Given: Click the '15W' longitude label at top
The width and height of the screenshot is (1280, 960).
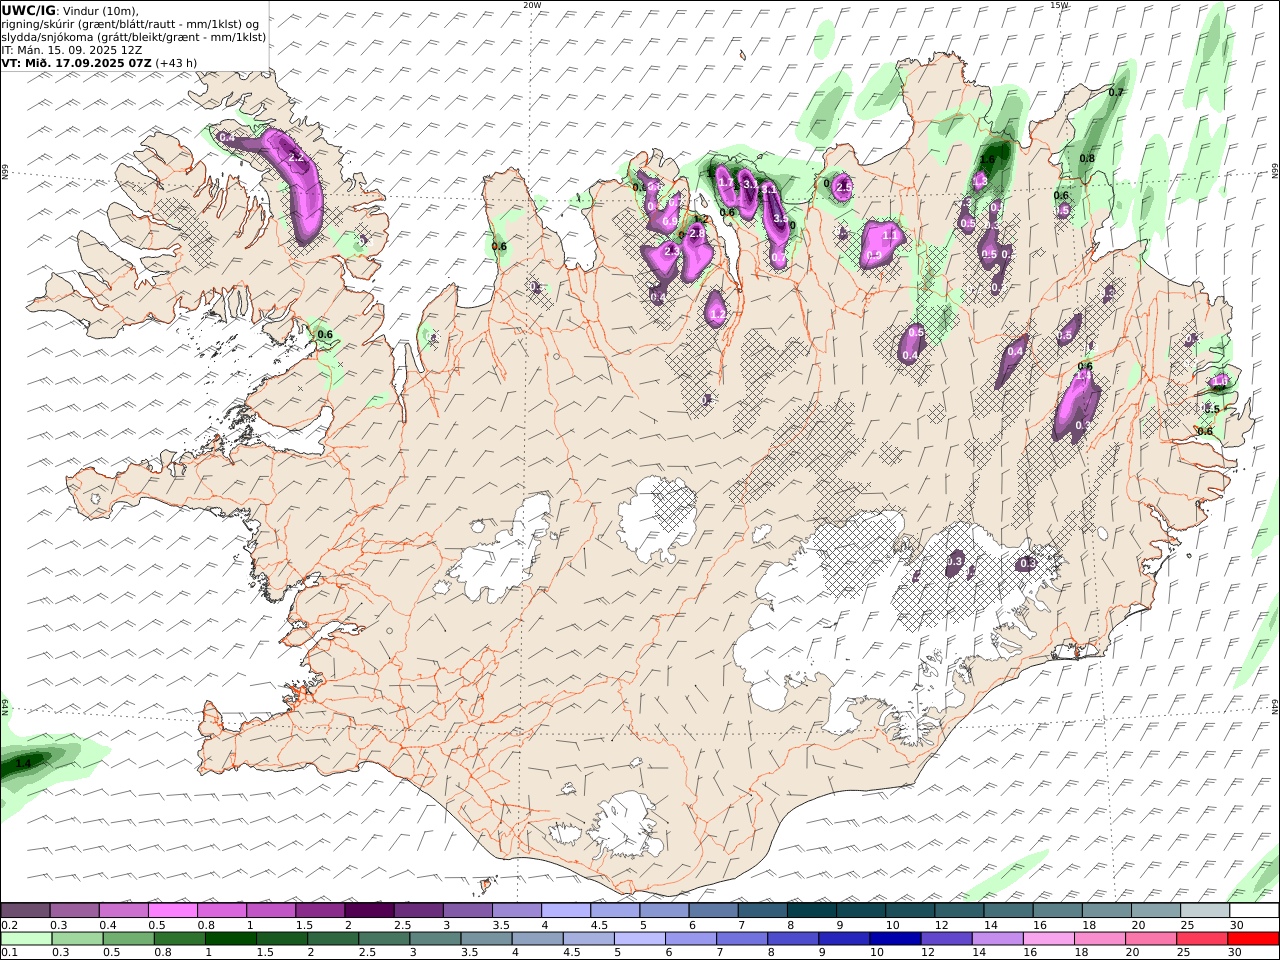Looking at the screenshot, I should pos(1059,5).
